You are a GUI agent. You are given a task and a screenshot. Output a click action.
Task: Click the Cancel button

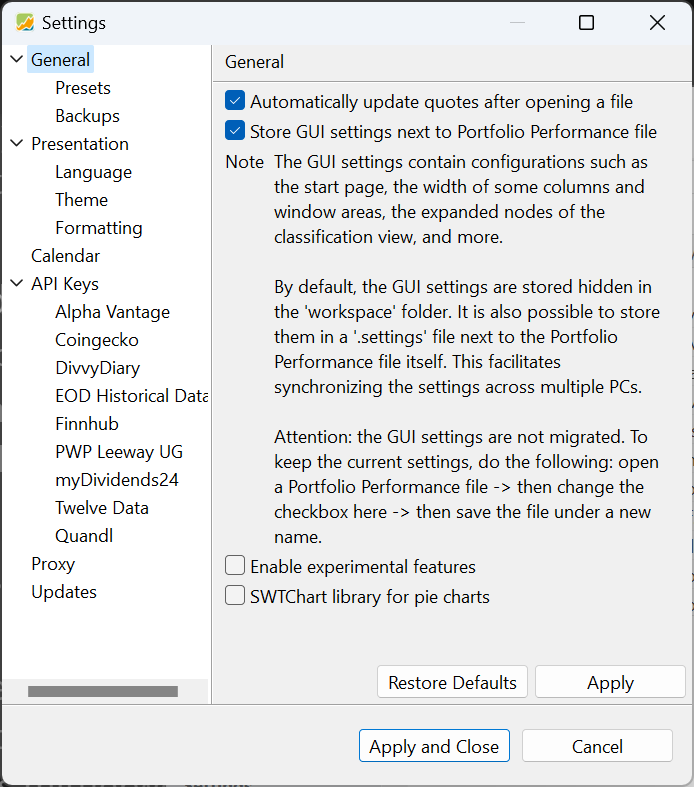(x=597, y=746)
